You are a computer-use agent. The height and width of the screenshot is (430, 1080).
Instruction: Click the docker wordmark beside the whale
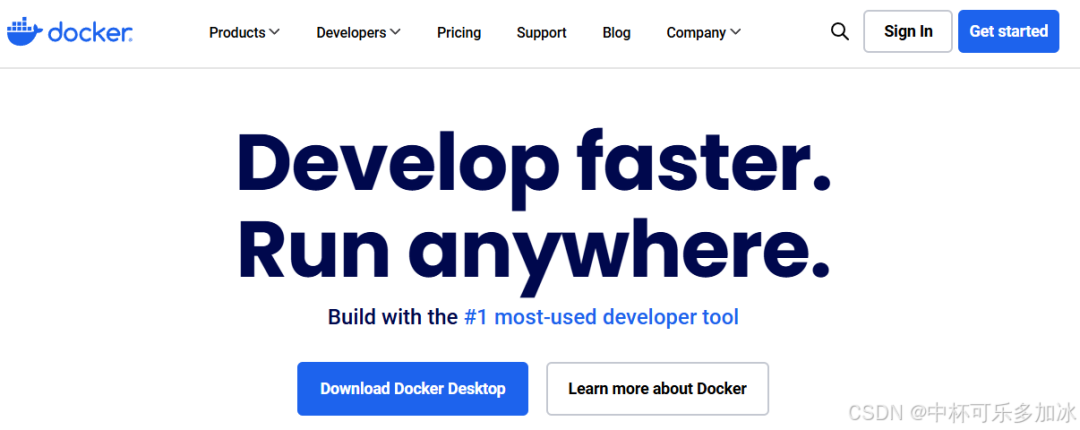90,32
